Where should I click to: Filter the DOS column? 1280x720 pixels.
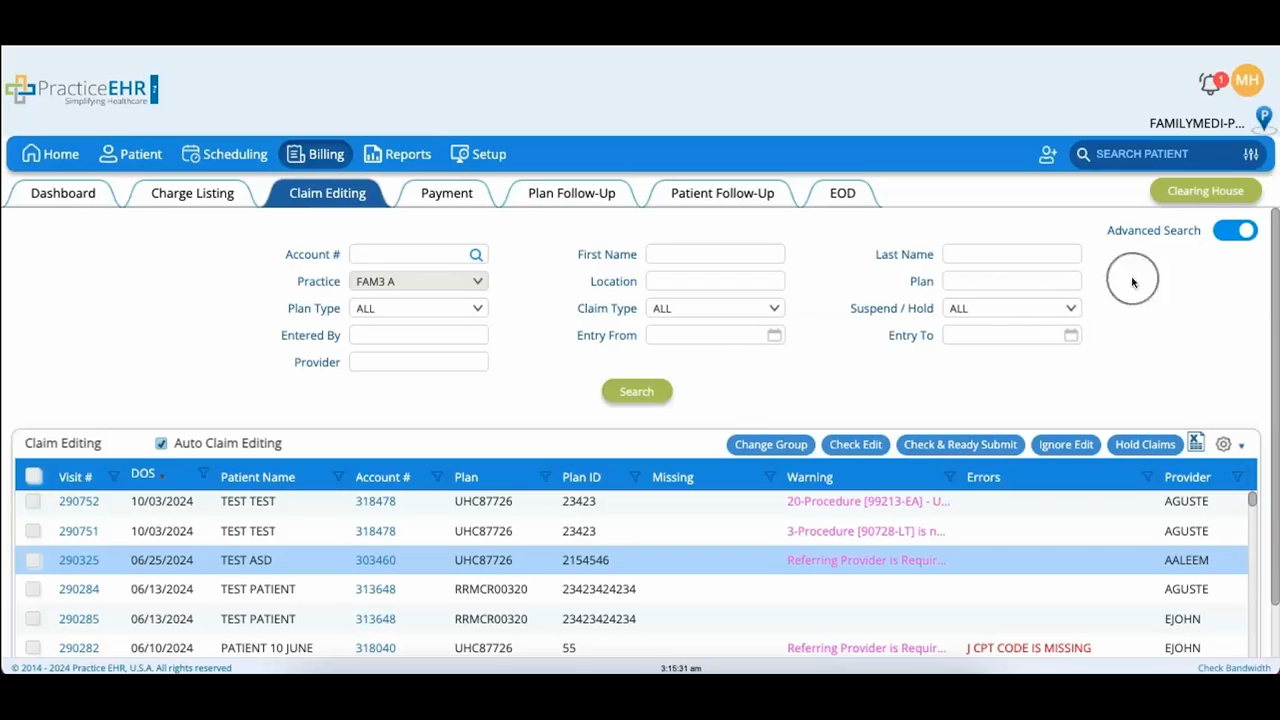click(204, 473)
